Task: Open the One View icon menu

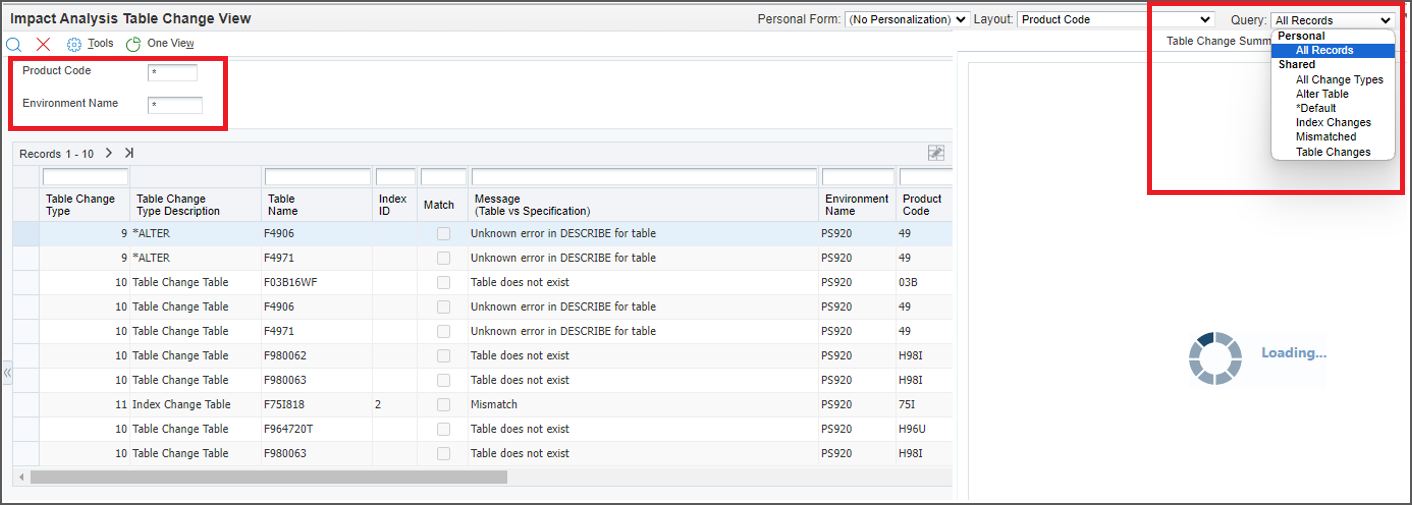Action: (x=160, y=44)
